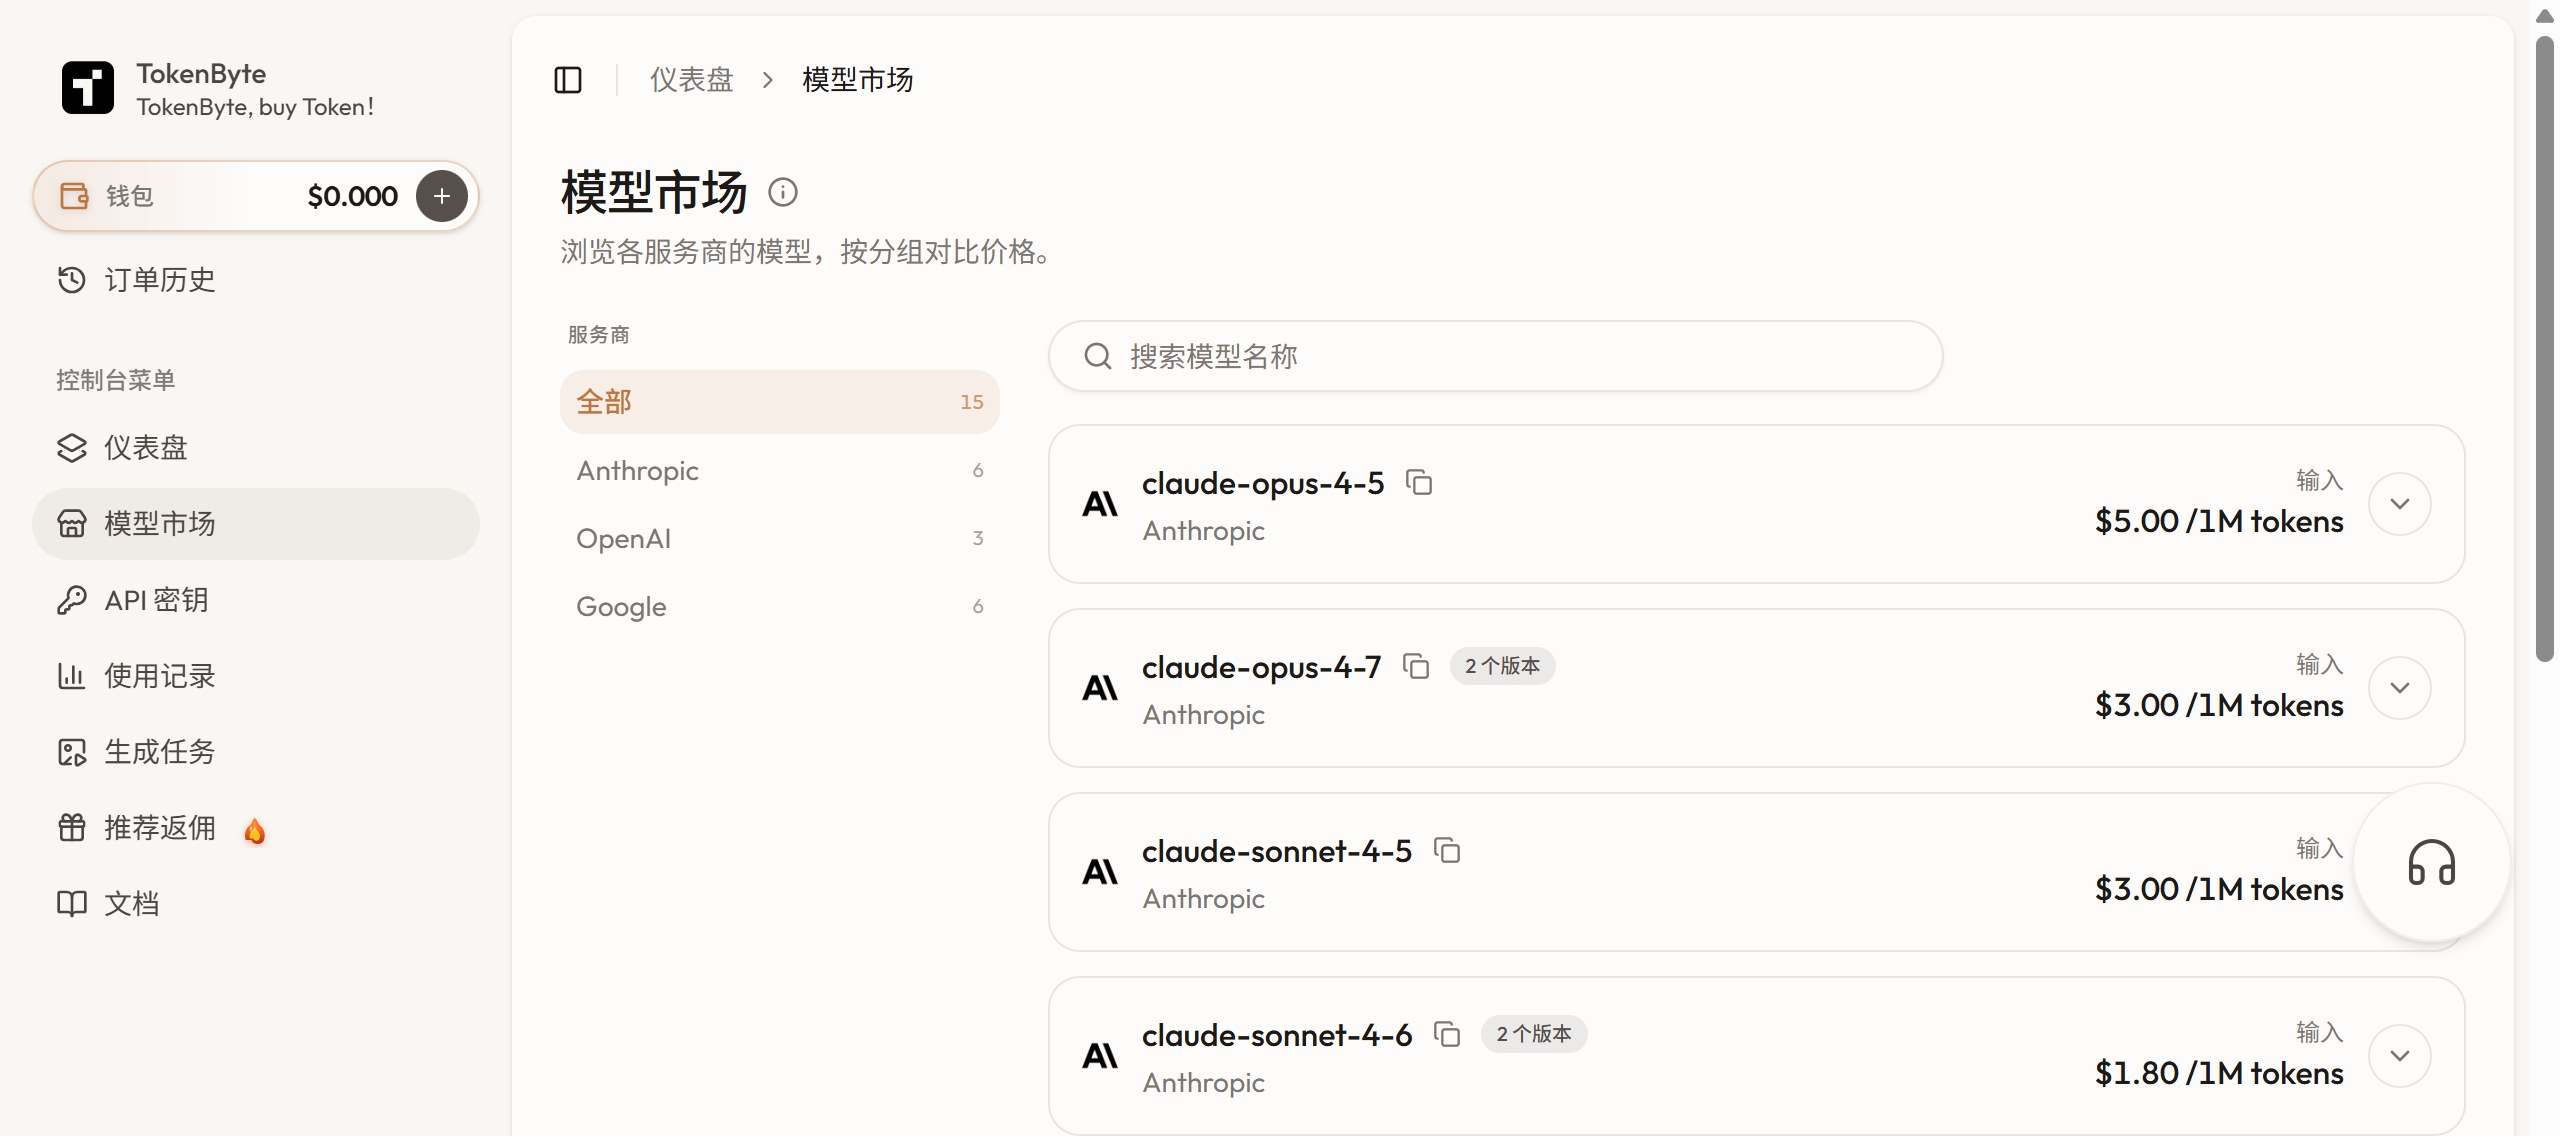Open 推荐返佣 page
The width and height of the screenshot is (2560, 1136).
pyautogui.click(x=256, y=828)
